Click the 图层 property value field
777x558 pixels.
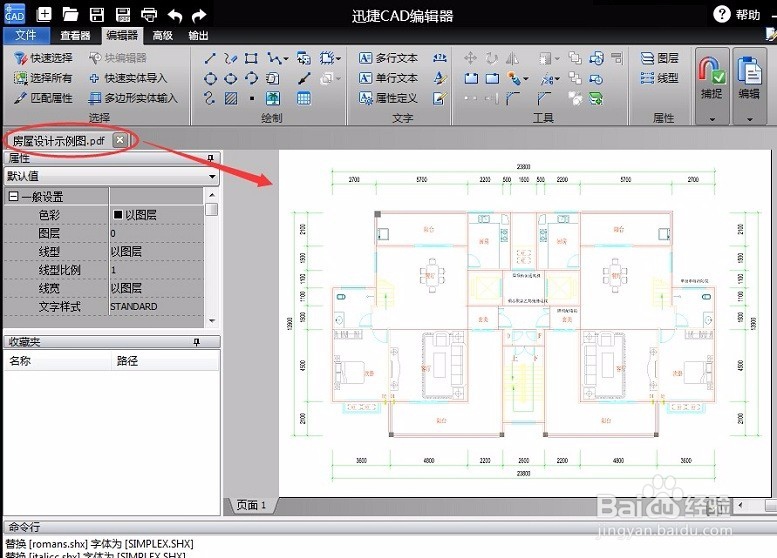[156, 233]
